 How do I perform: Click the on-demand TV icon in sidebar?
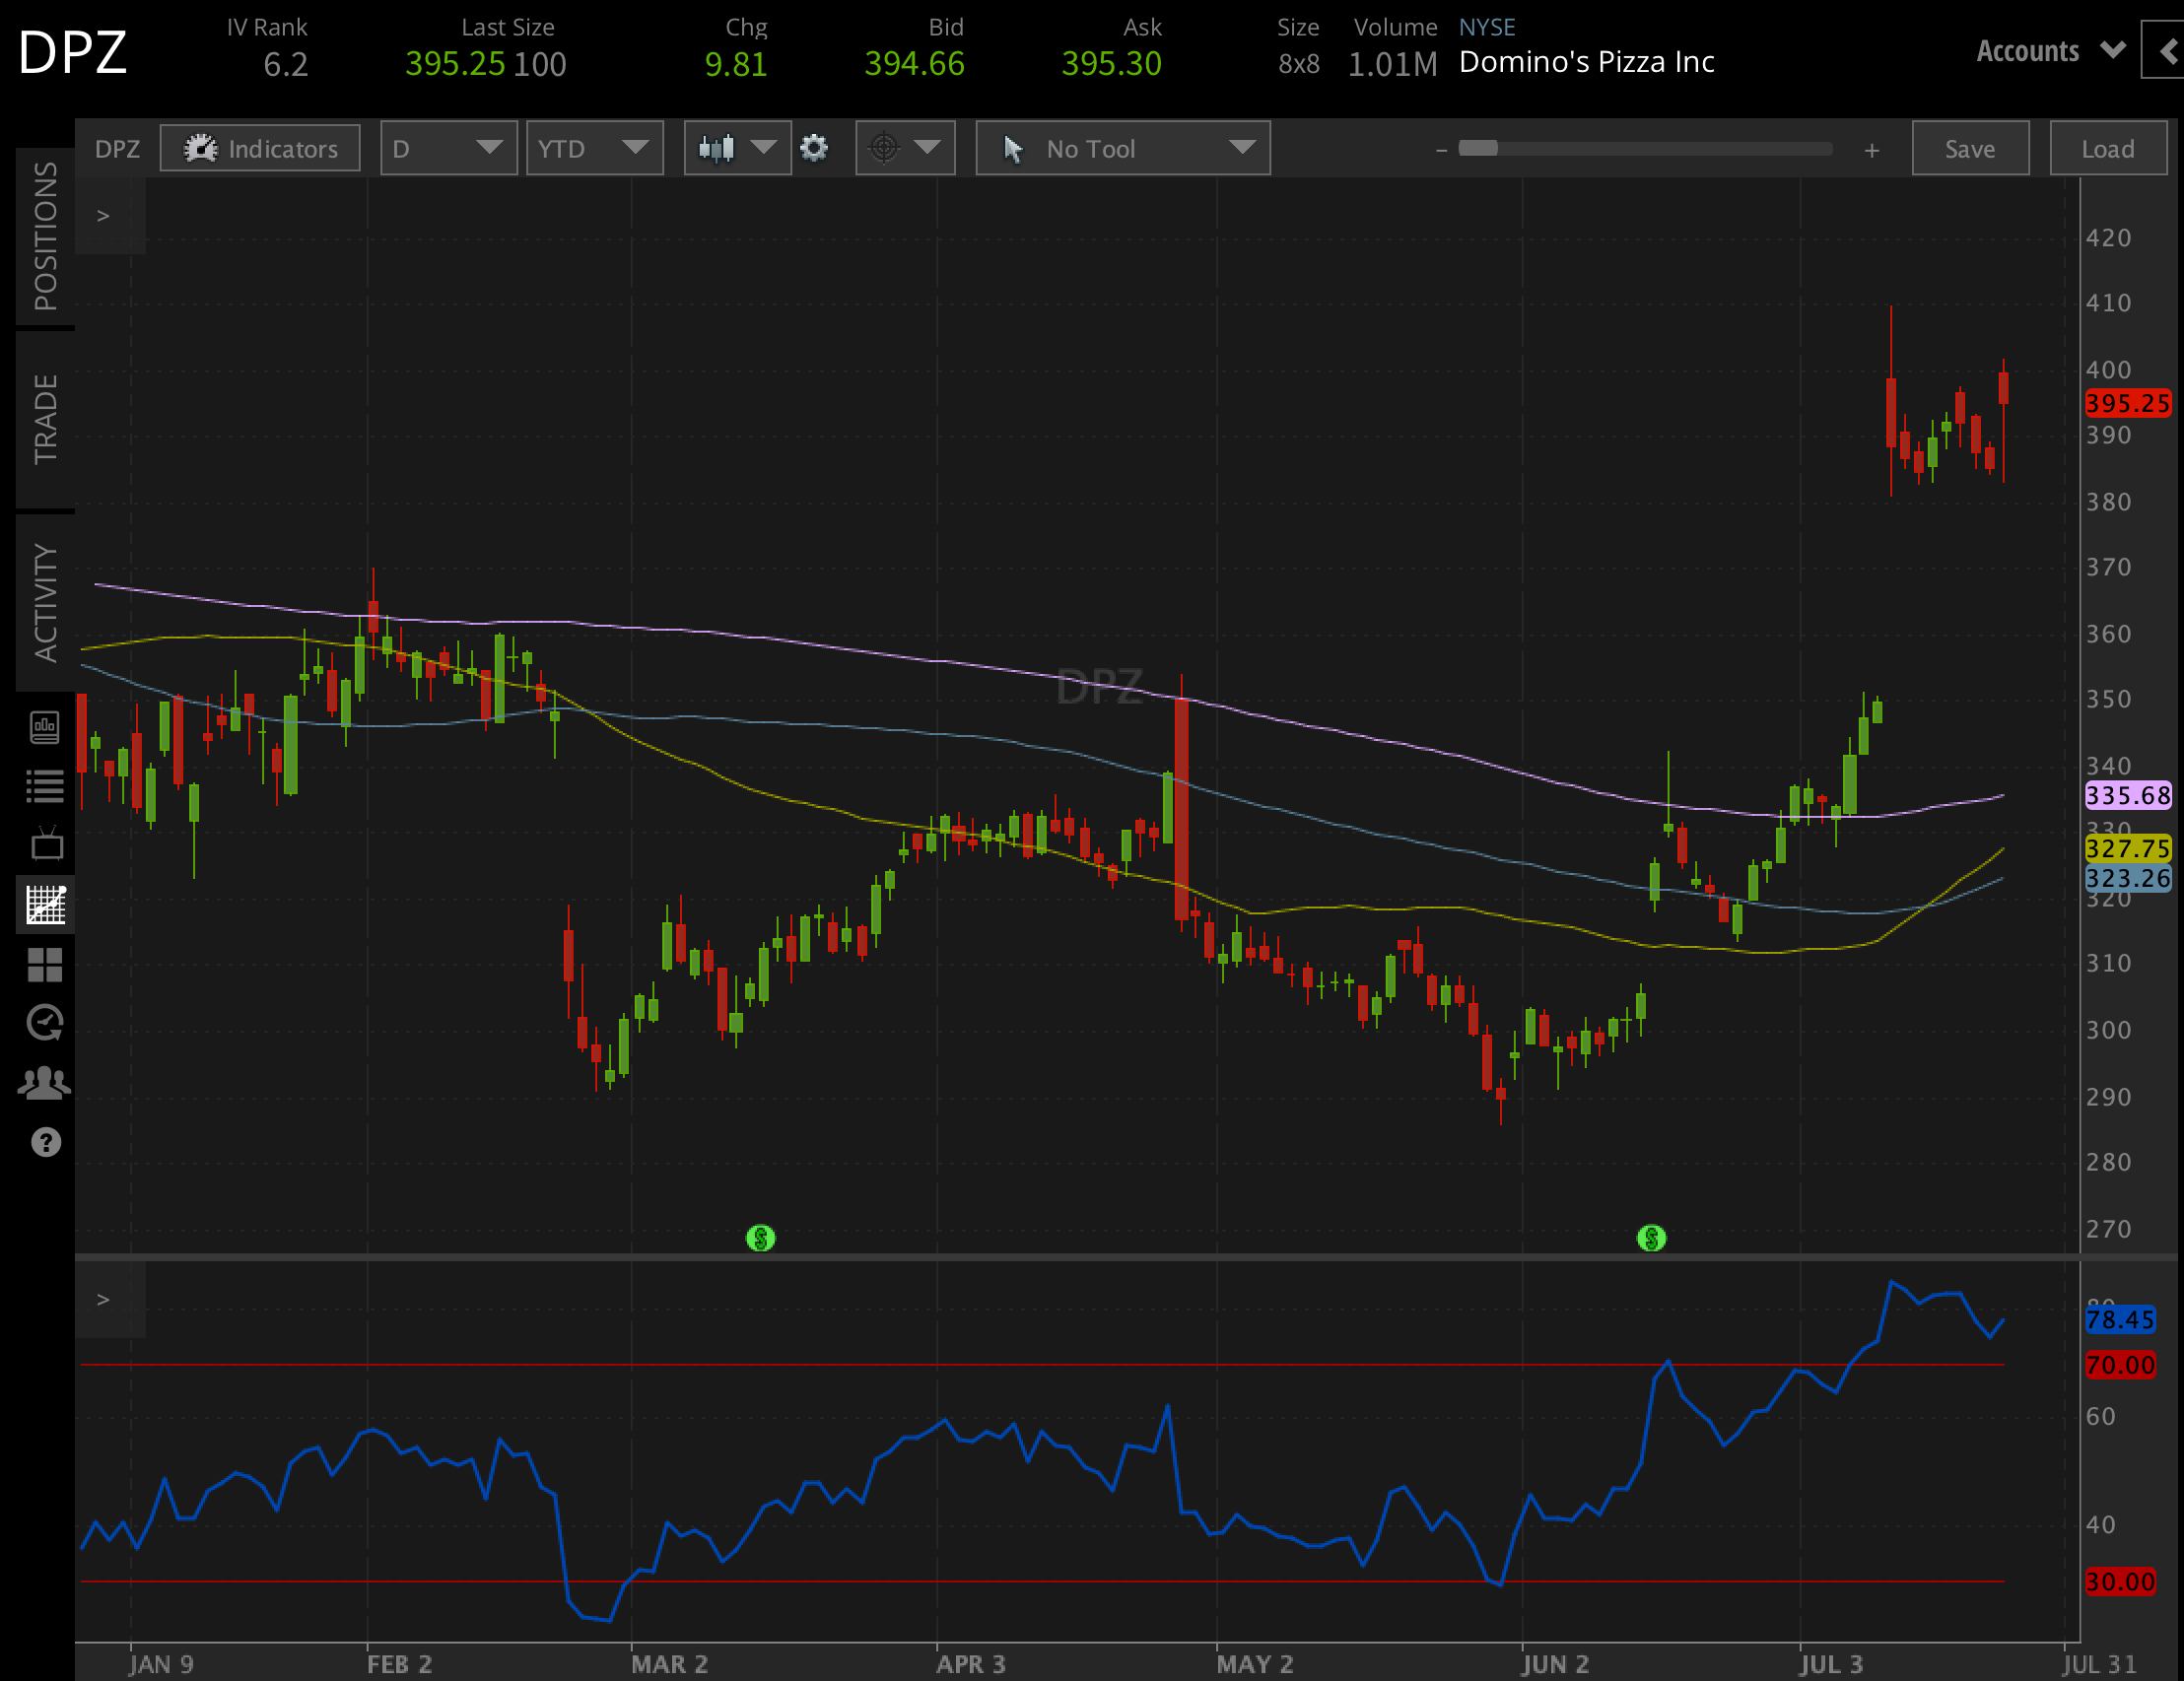[x=45, y=843]
